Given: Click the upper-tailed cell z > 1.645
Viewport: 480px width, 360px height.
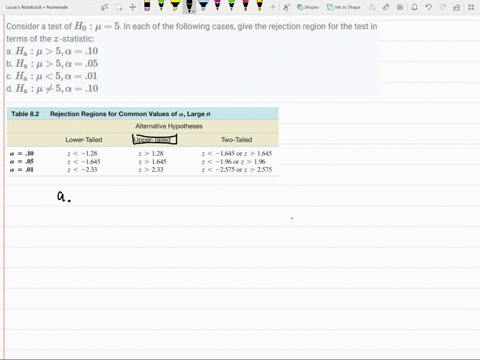Looking at the screenshot, I should [x=152, y=162].
